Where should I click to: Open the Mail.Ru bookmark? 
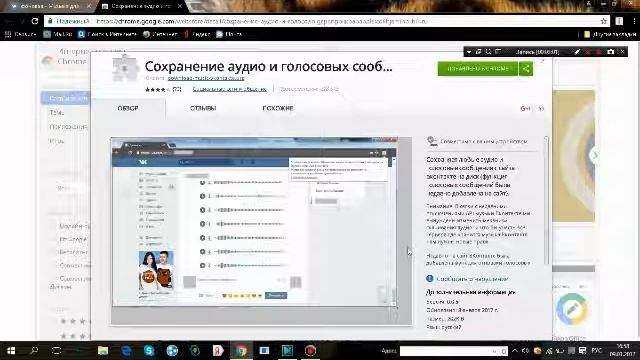58,34
